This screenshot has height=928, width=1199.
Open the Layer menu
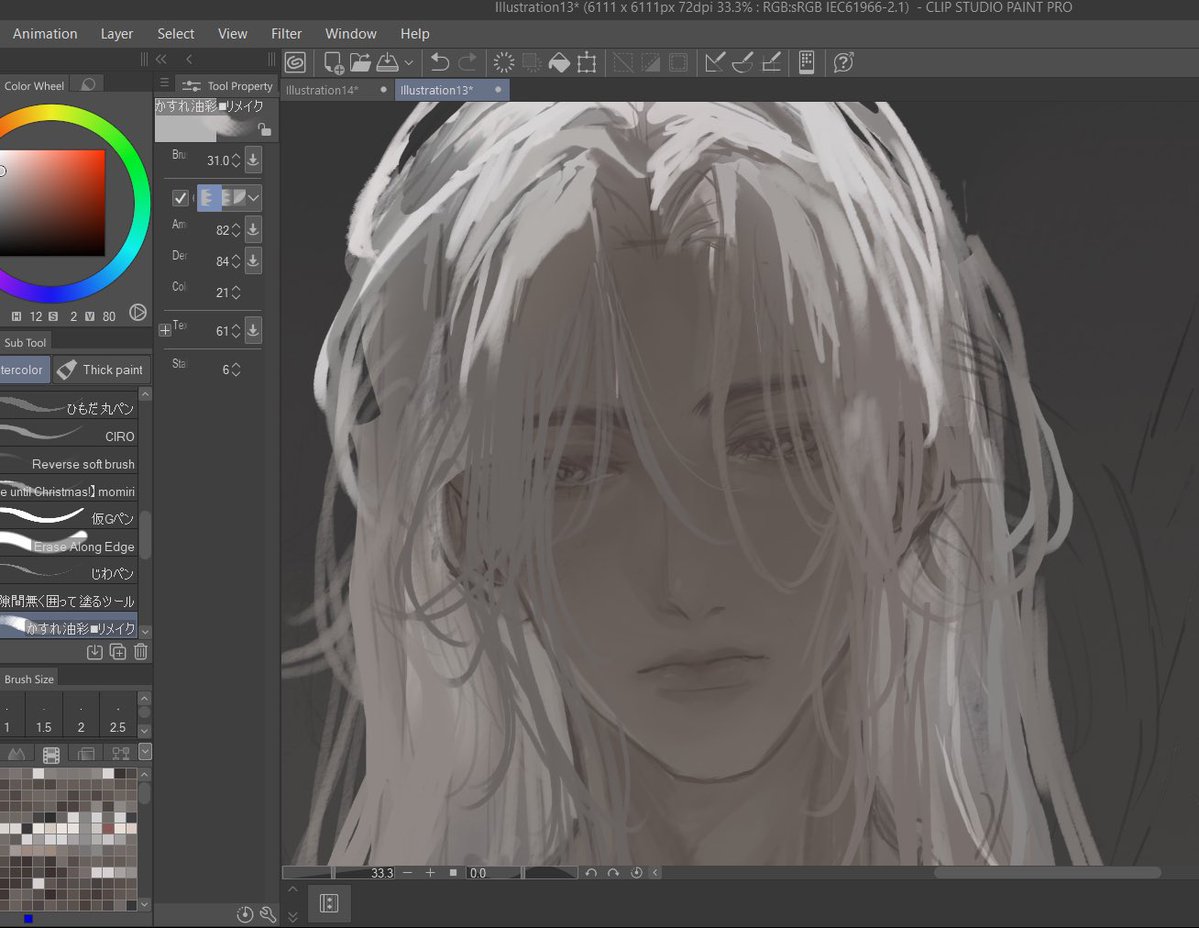[116, 34]
